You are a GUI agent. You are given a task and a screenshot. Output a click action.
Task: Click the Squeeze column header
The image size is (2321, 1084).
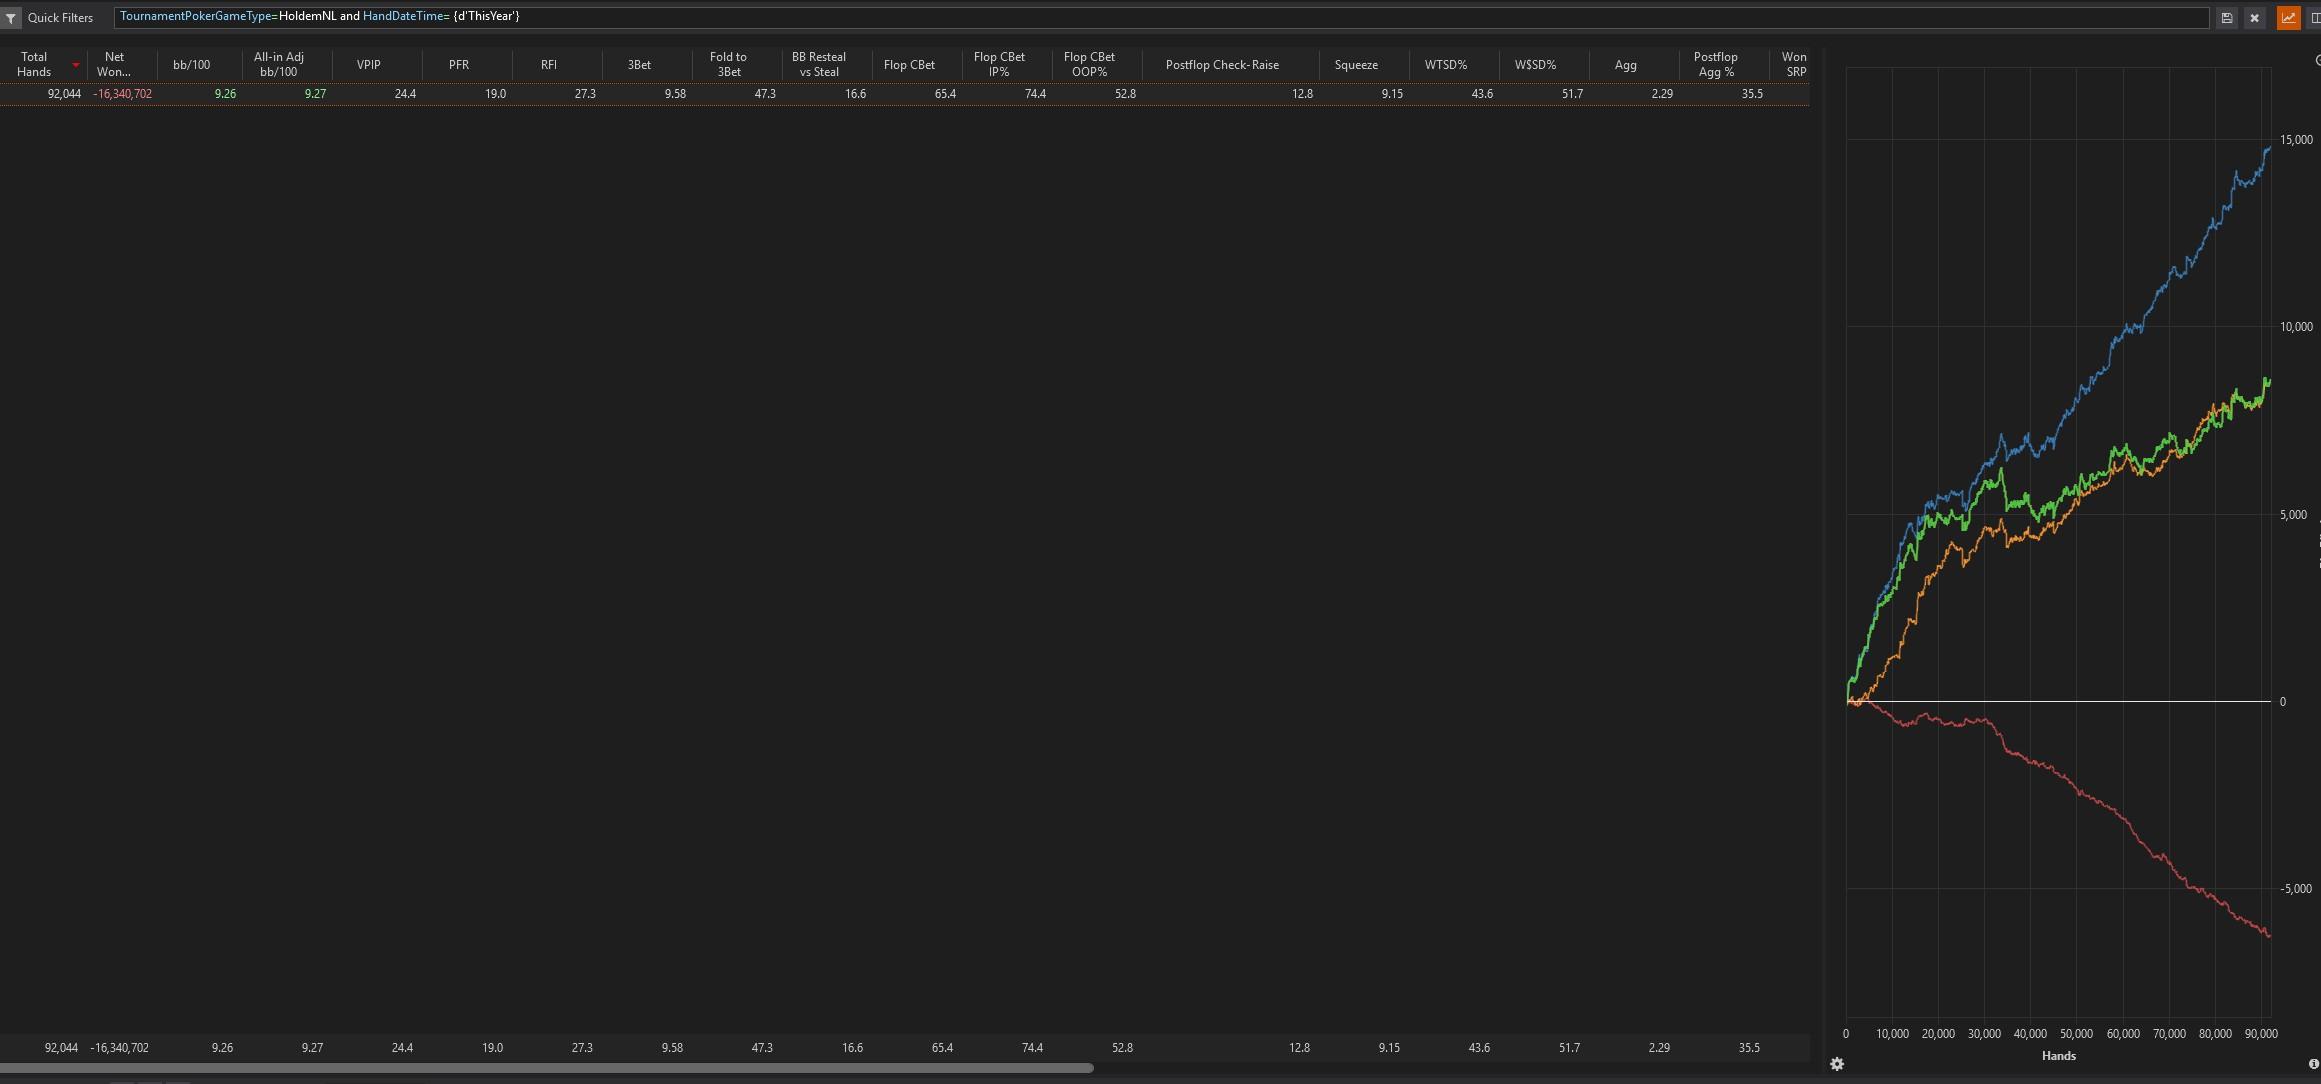click(x=1355, y=64)
